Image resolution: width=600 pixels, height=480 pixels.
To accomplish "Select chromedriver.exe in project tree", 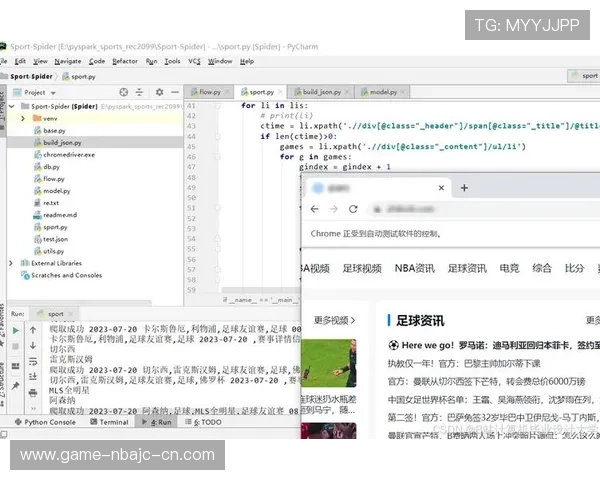I will tap(64, 155).
